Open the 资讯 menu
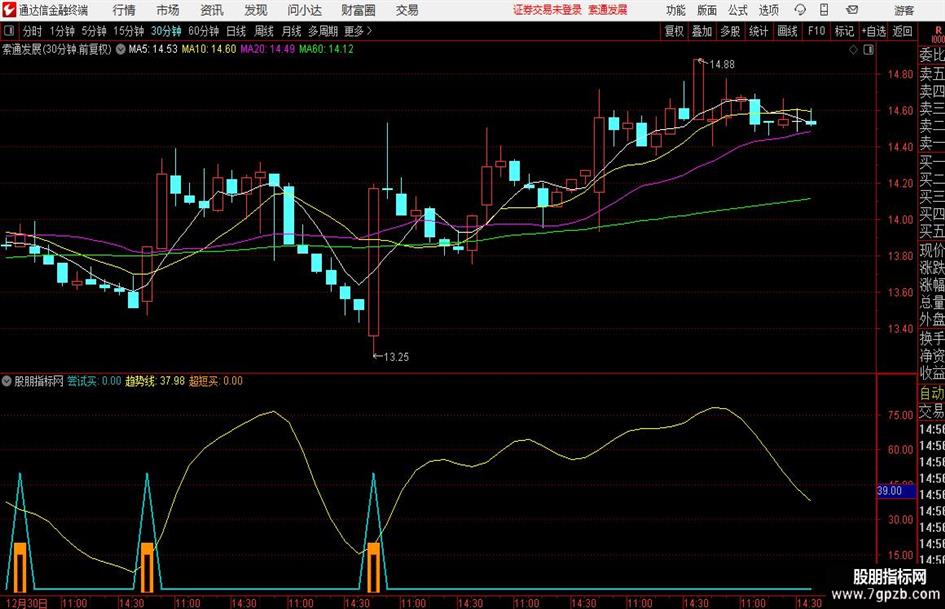This screenshot has width=945, height=609. click(212, 10)
